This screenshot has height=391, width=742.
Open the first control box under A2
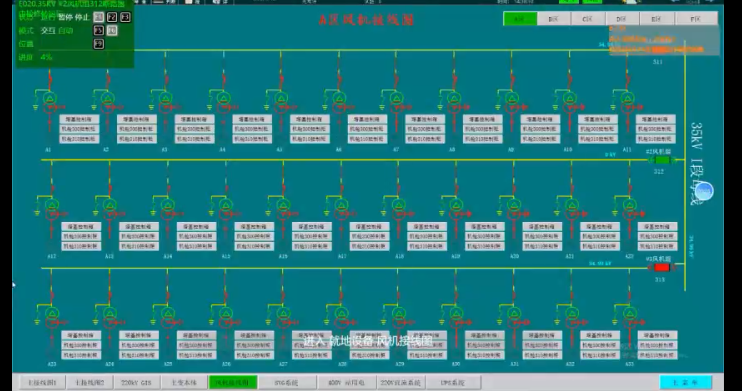[137, 119]
